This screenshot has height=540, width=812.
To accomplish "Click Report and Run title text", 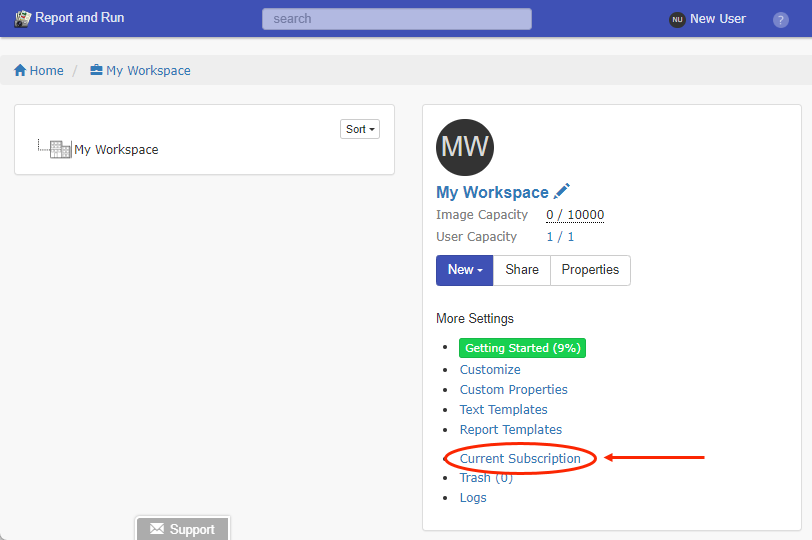I will tap(80, 18).
